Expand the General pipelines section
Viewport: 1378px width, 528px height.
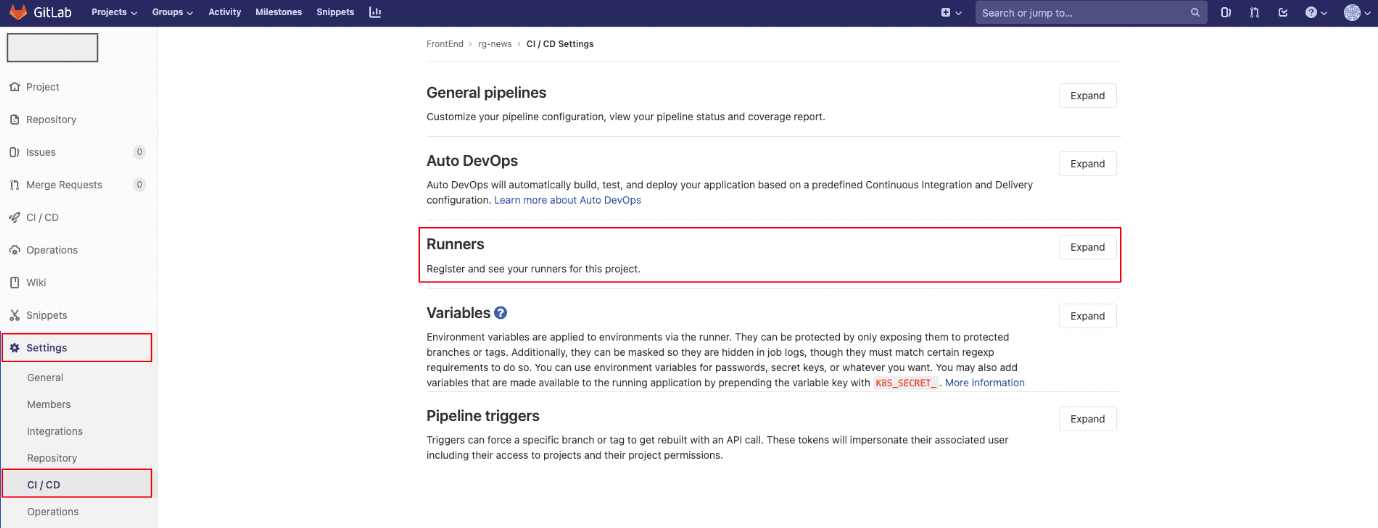point(1087,96)
